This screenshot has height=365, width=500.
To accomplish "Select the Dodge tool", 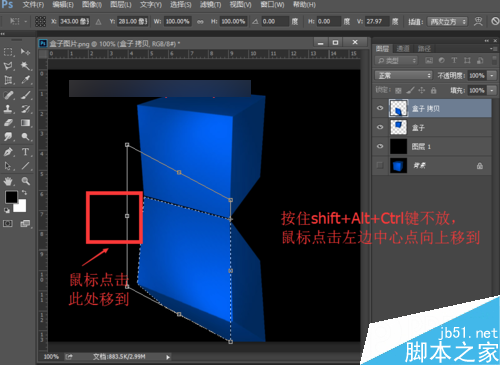I will pyautogui.click(x=25, y=137).
